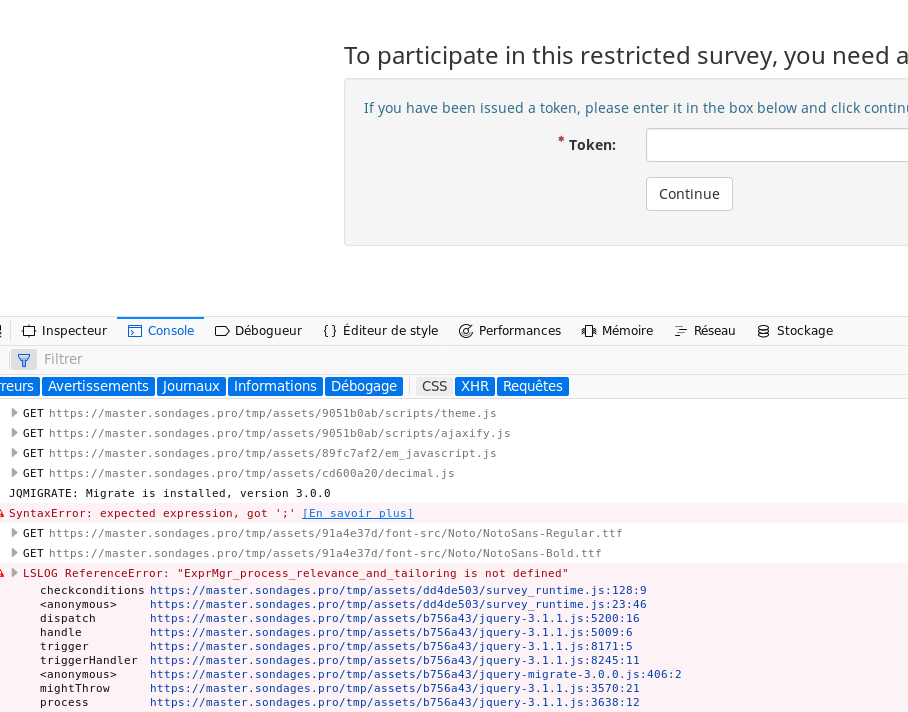The image size is (908, 712).
Task: Switch to the Console tab
Action: point(161,331)
